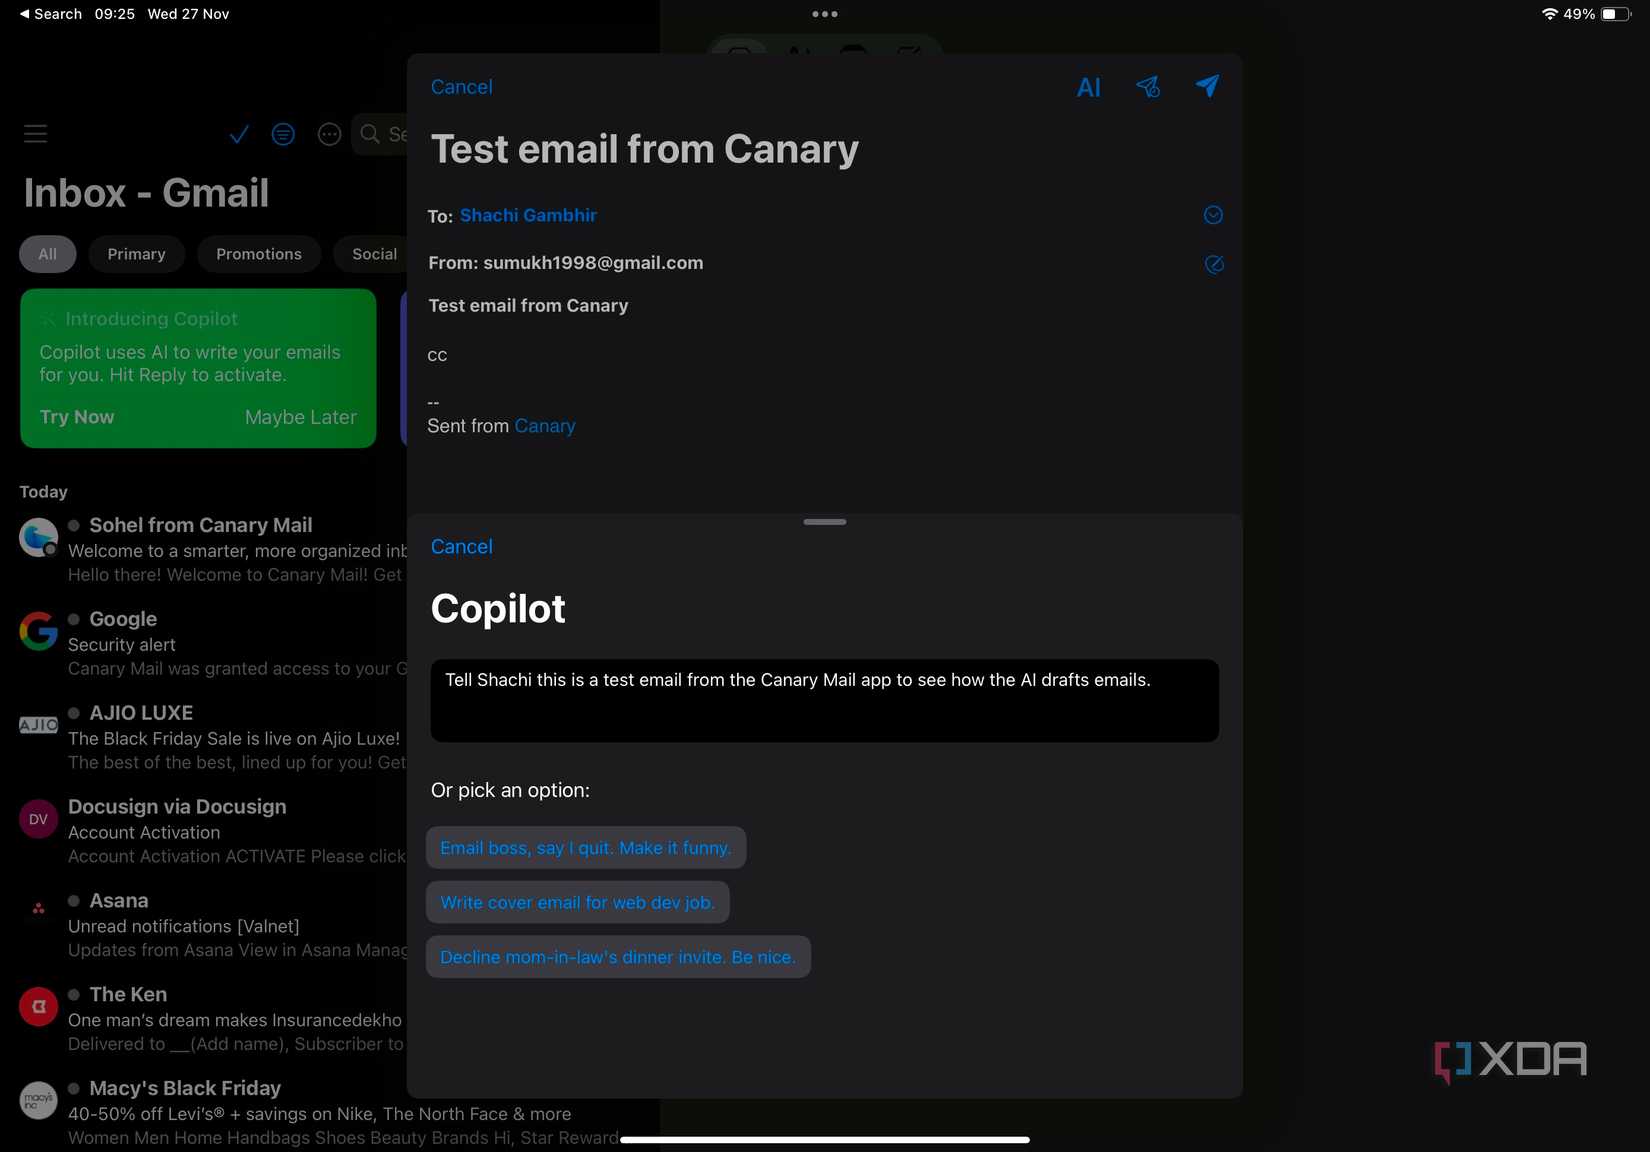The height and width of the screenshot is (1152, 1650).
Task: Open the filter icon next to Inbox
Action: click(x=283, y=133)
